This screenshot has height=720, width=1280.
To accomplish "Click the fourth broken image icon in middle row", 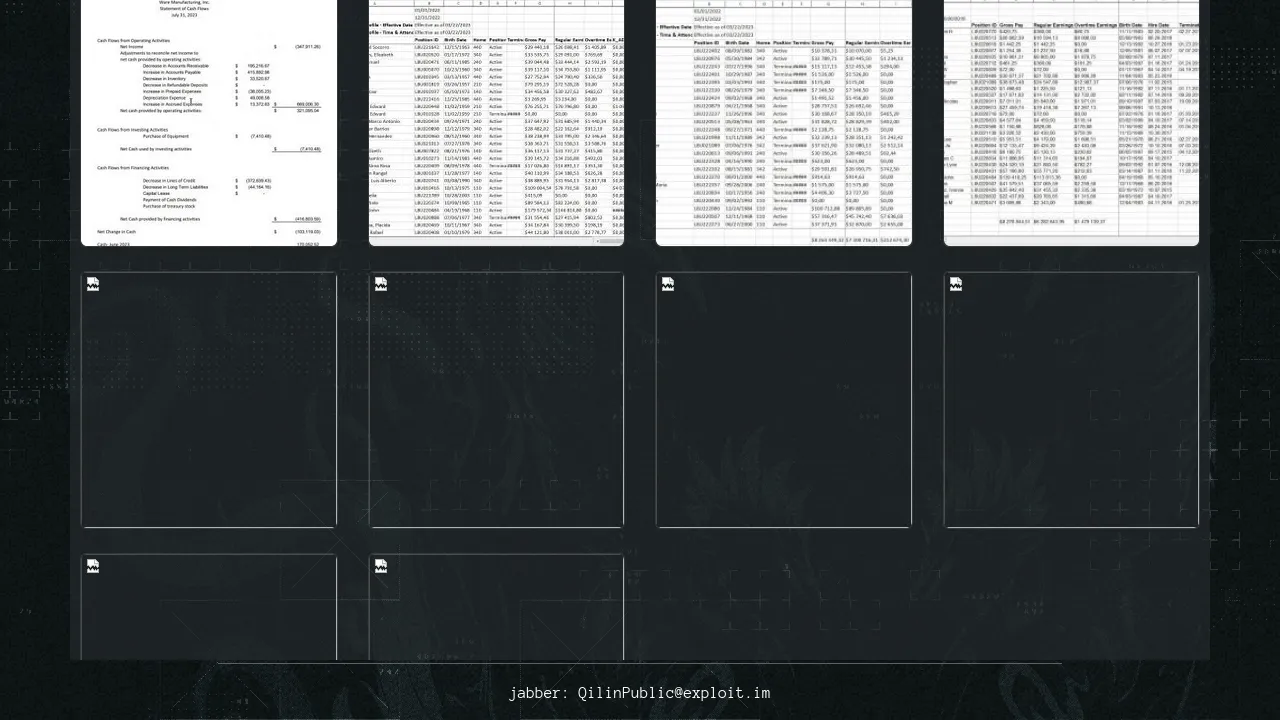I will [x=956, y=285].
